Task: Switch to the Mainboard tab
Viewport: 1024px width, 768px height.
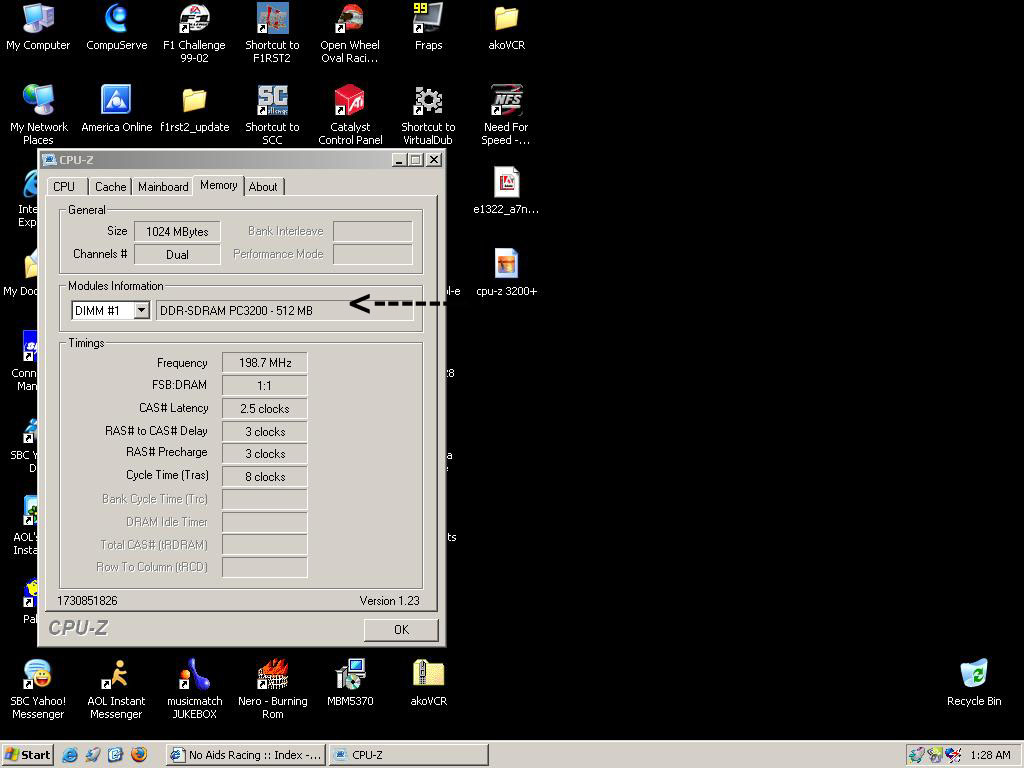Action: pyautogui.click(x=163, y=187)
